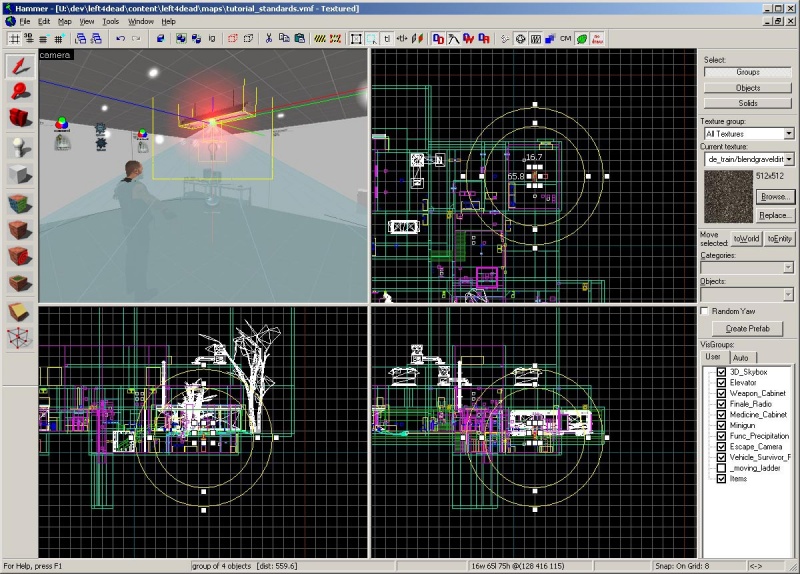Check the Random Yaw checkbox
800x574 pixels.
click(705, 311)
